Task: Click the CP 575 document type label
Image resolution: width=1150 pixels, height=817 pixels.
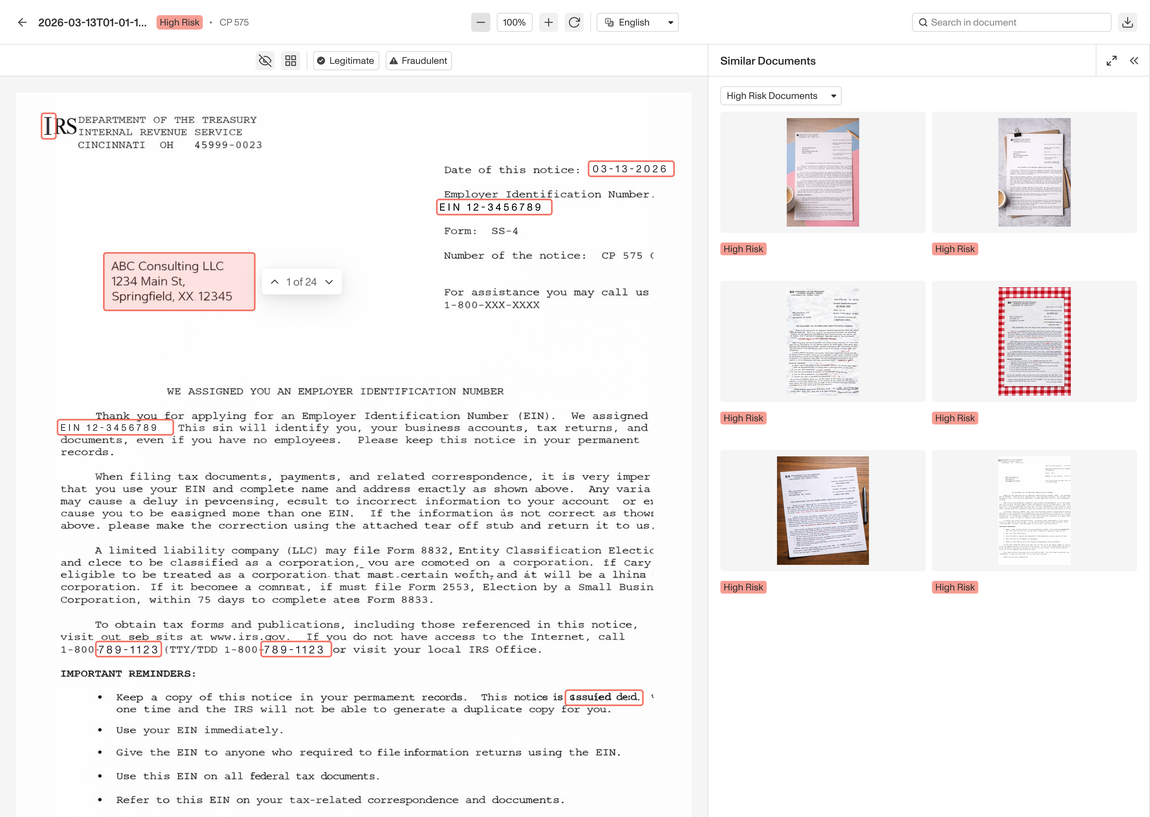Action: [x=234, y=22]
